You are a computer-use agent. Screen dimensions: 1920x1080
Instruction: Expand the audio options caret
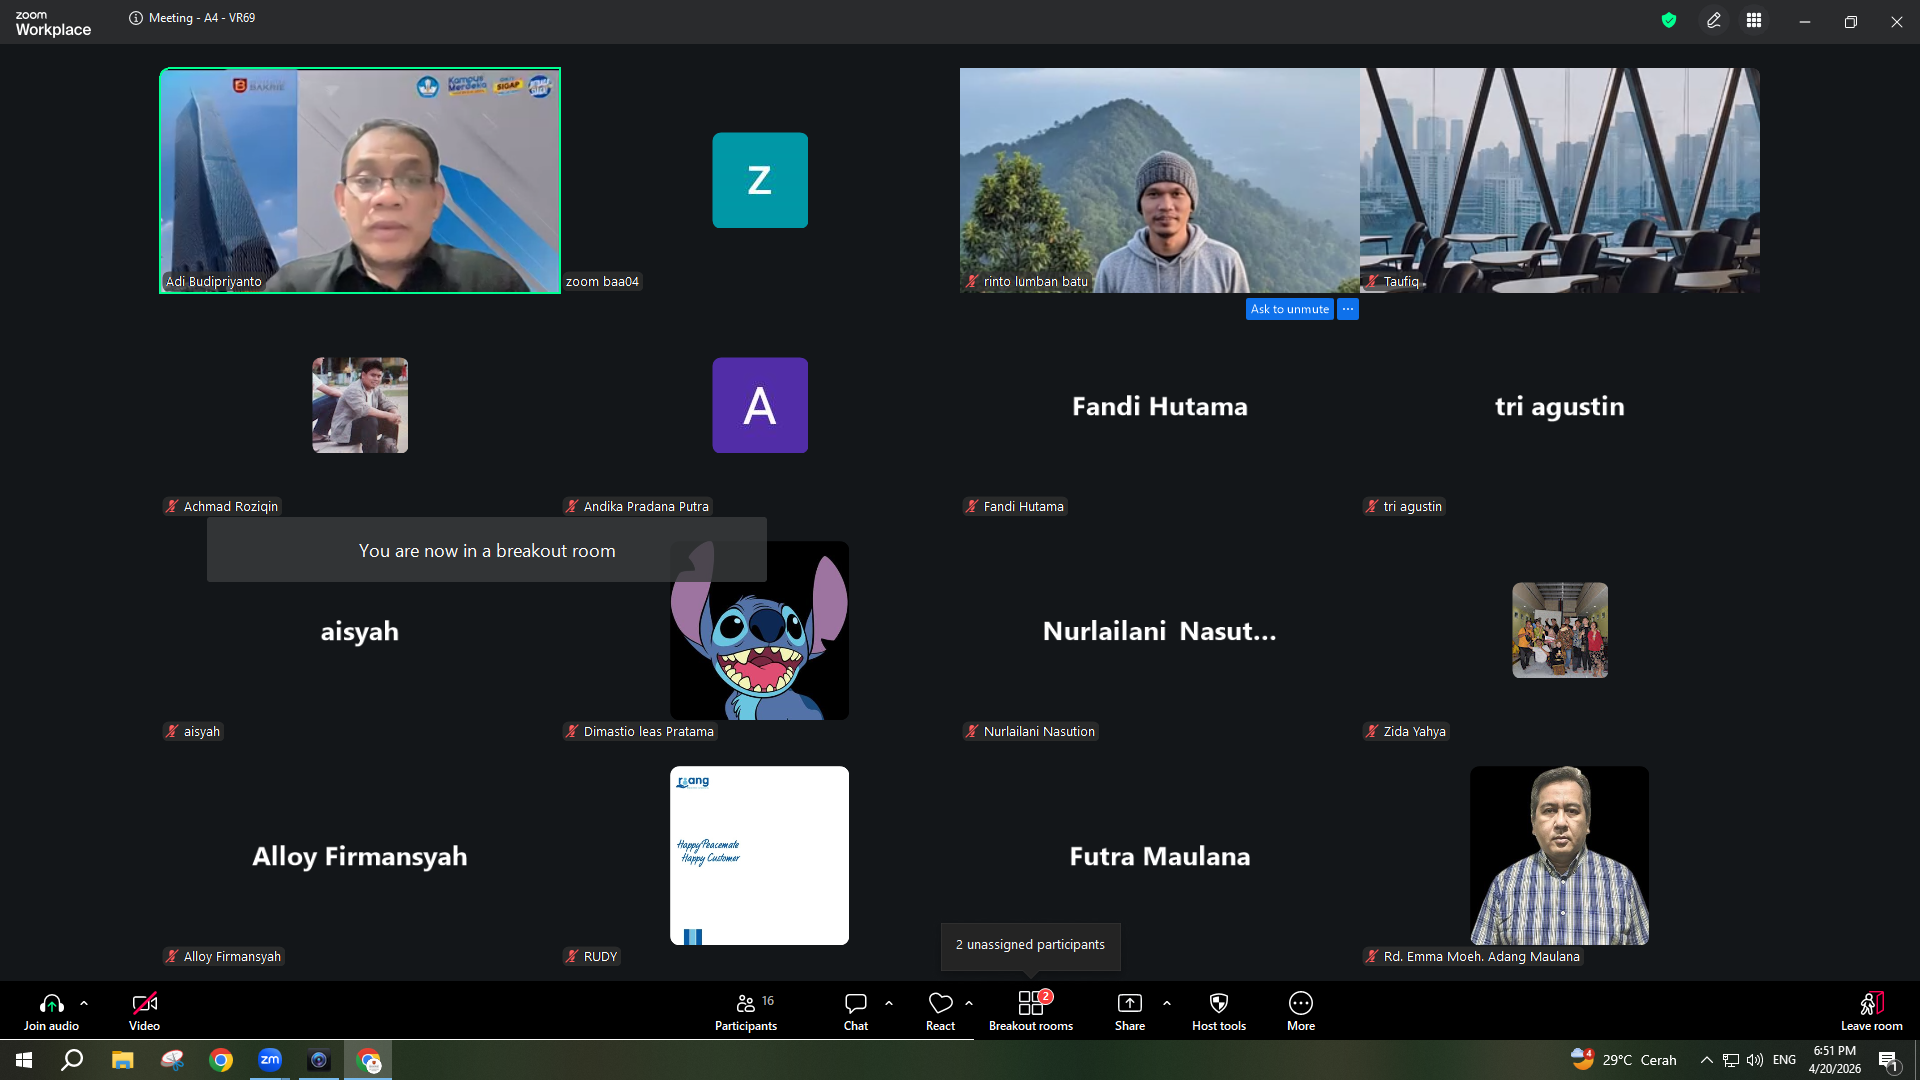[x=84, y=1003]
